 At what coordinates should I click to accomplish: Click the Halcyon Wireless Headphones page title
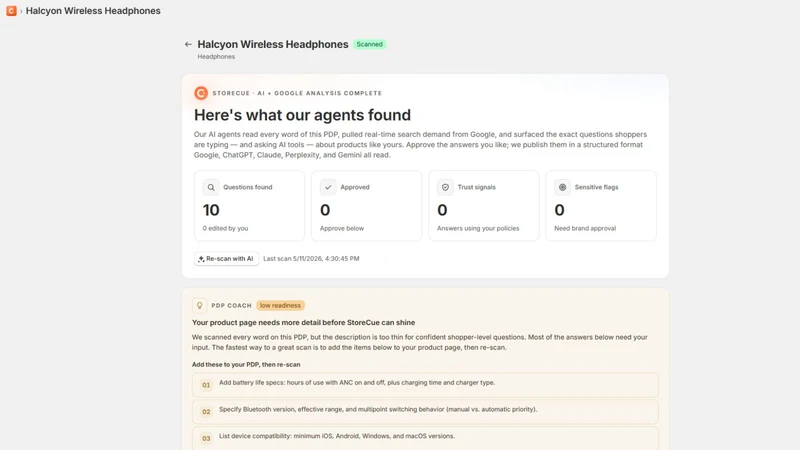[273, 44]
